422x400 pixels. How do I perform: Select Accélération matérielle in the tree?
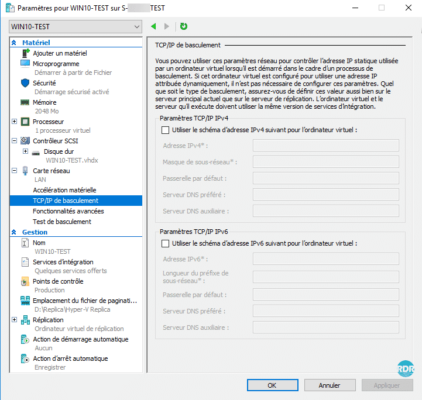pos(64,190)
